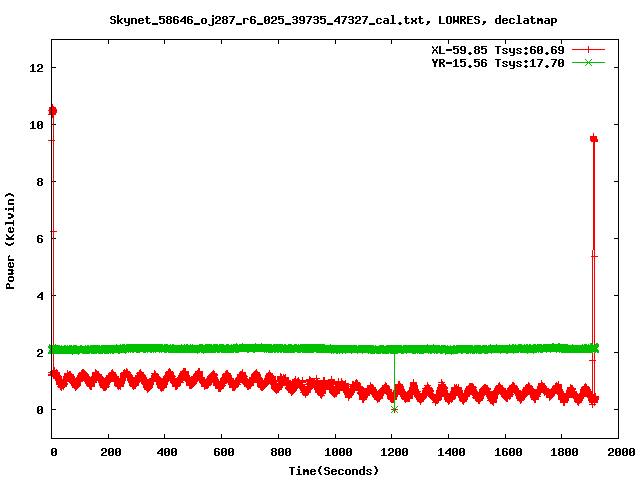Click the x-axis tick label 1600

click(x=508, y=452)
